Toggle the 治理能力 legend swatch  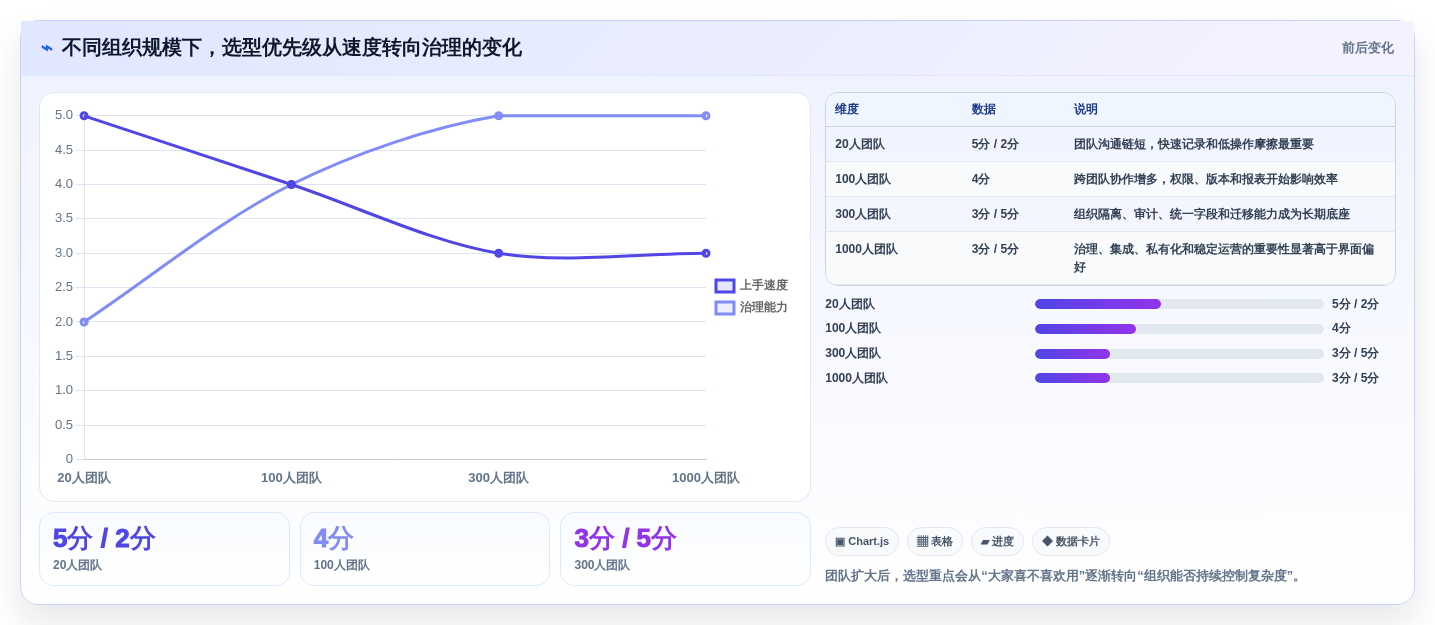(x=725, y=308)
